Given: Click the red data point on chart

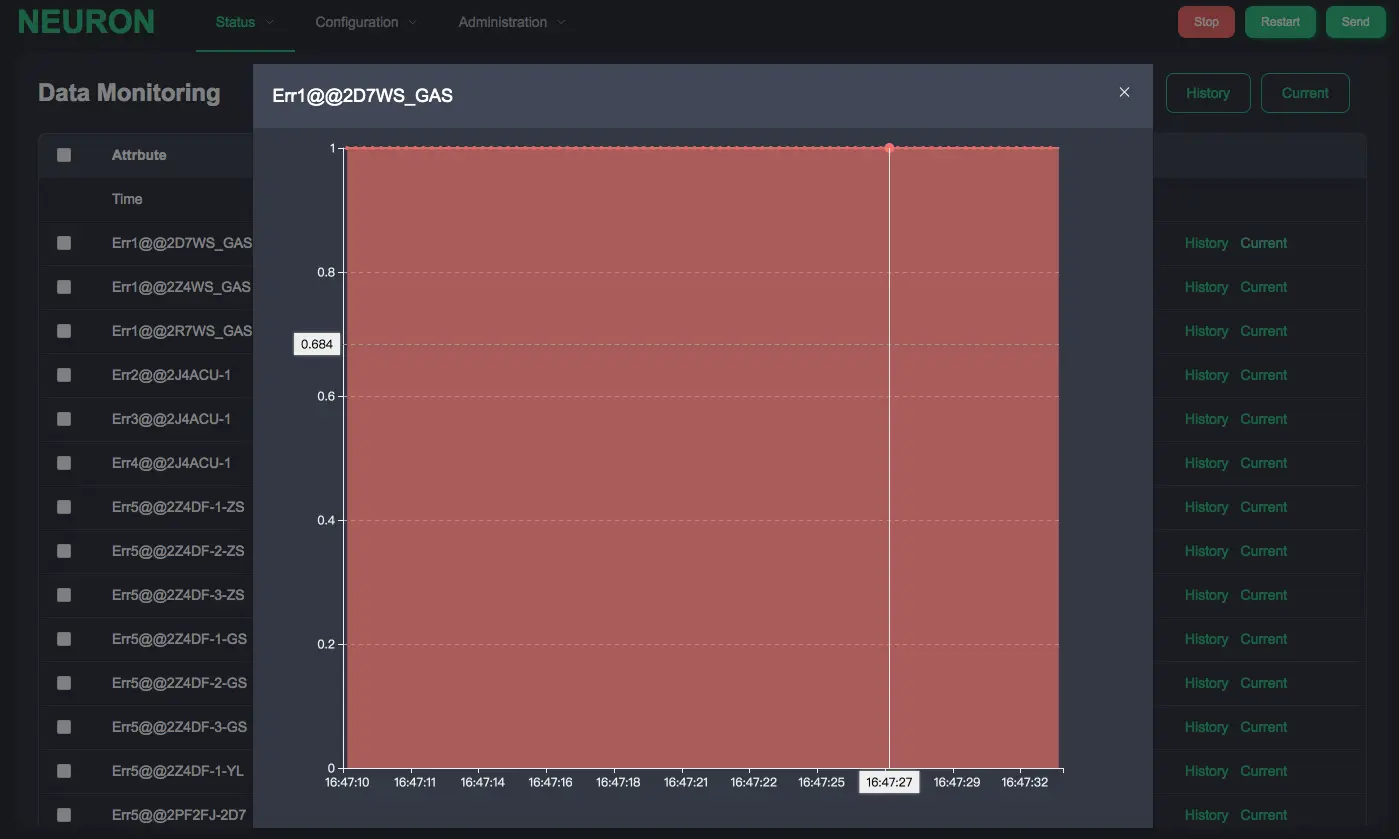Looking at the screenshot, I should tap(889, 148).
